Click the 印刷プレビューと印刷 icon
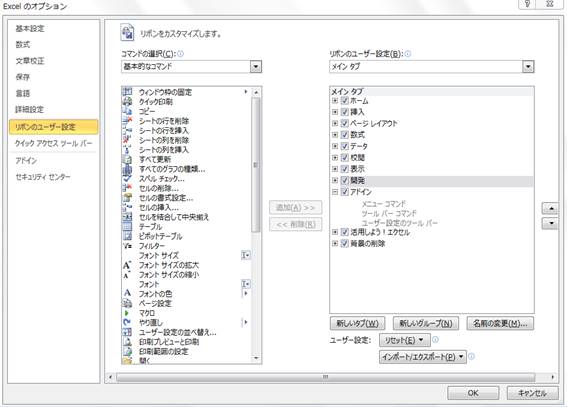 [x=127, y=342]
